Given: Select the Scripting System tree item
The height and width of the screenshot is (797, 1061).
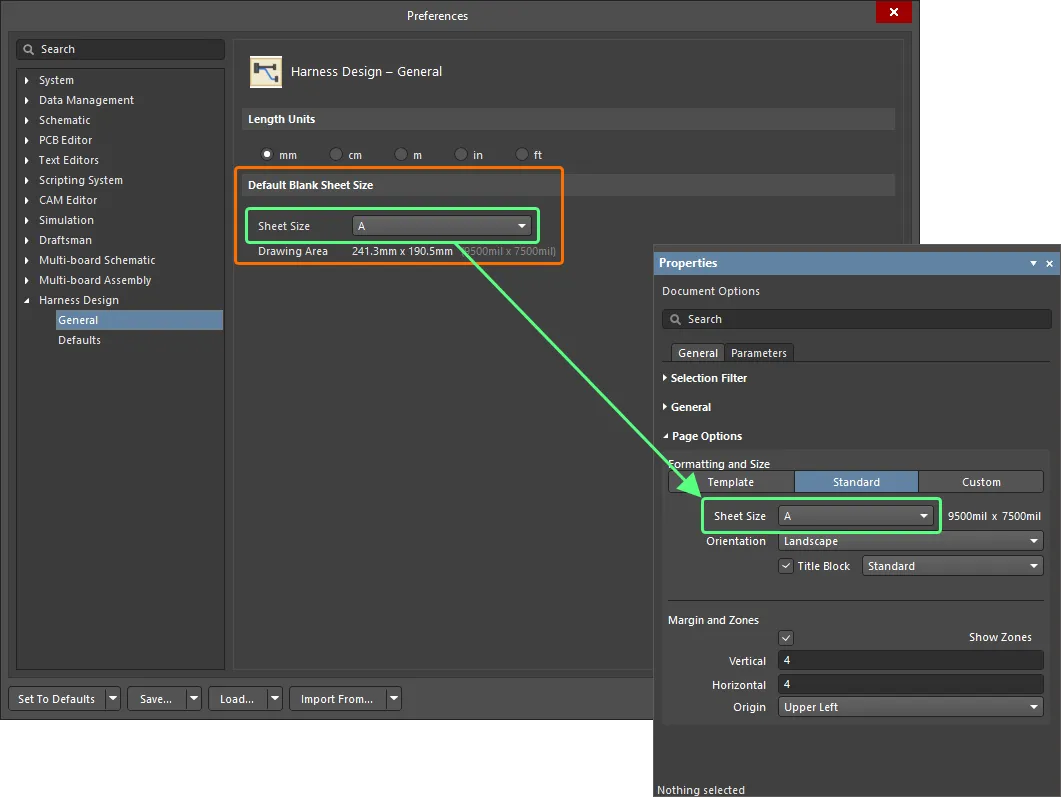Looking at the screenshot, I should click(81, 180).
